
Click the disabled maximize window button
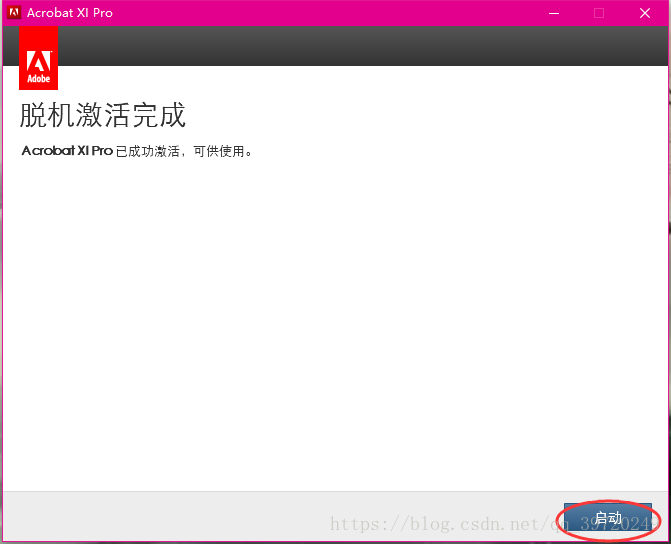[x=599, y=13]
